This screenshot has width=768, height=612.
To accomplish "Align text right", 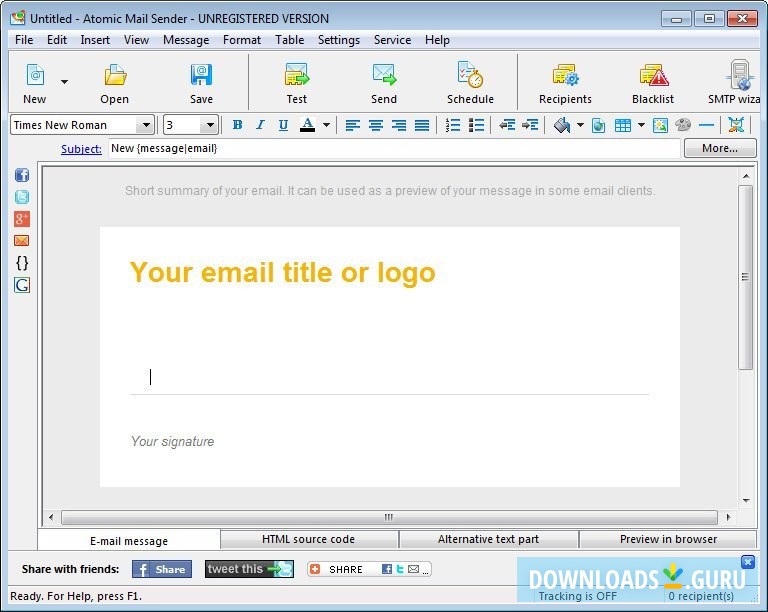I will (x=399, y=125).
